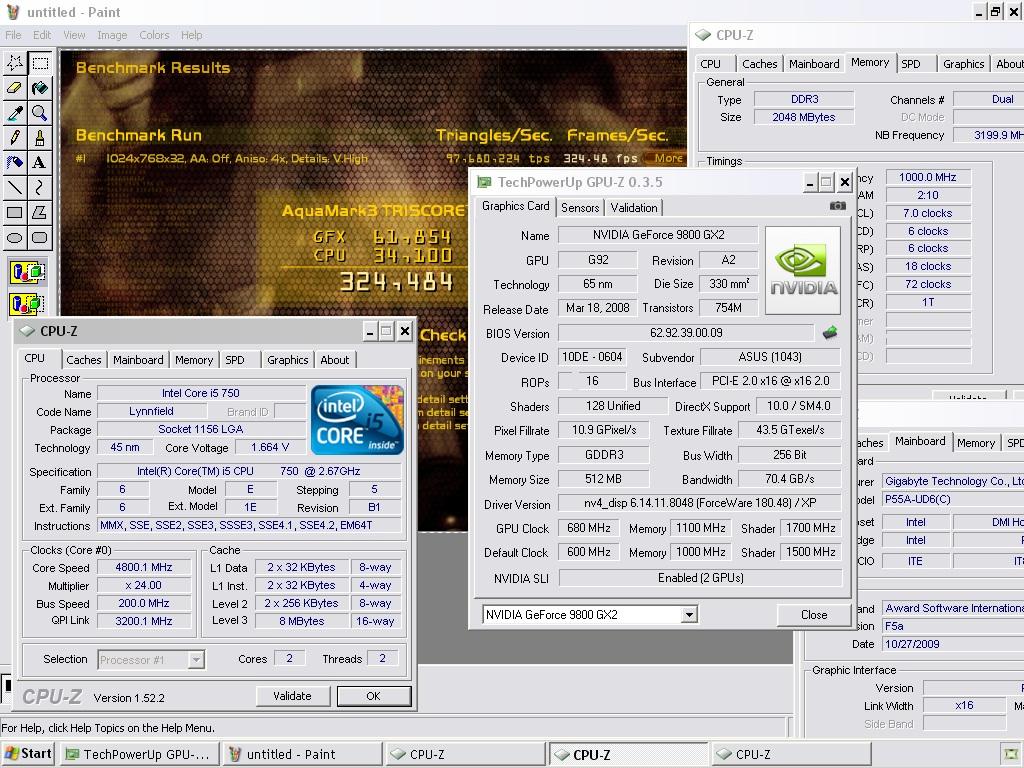Open the Edit menu in Paint

(x=42, y=35)
